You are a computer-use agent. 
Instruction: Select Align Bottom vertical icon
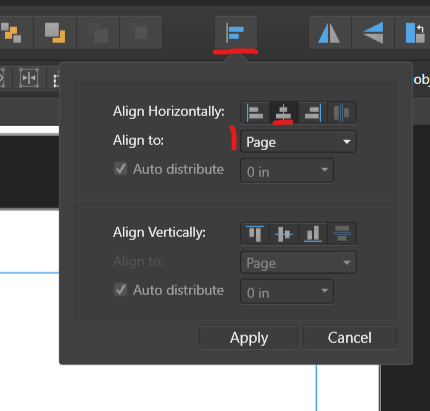pos(313,234)
